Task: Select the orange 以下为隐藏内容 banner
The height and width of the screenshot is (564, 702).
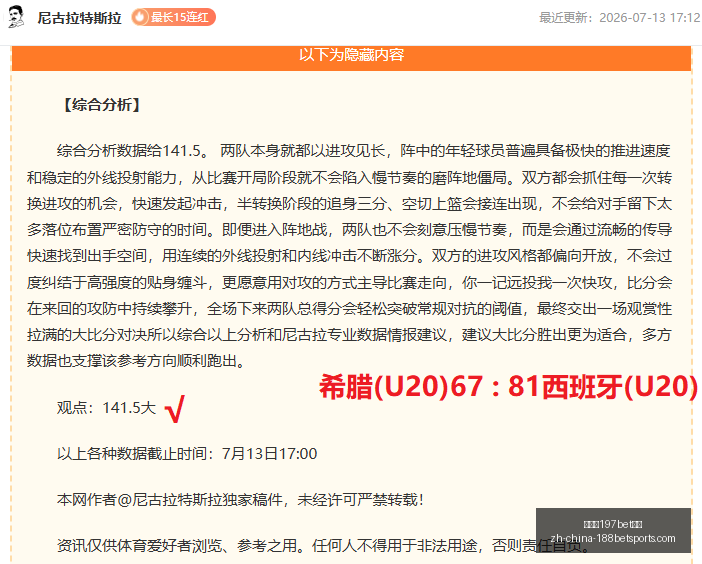Action: tap(351, 58)
